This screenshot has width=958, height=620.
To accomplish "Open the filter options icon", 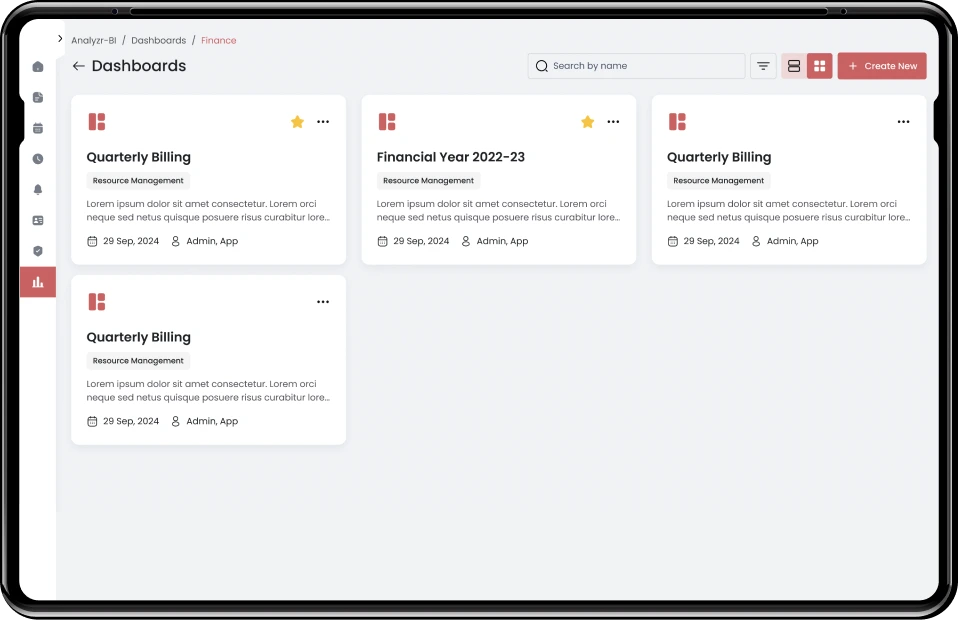I will coord(763,65).
